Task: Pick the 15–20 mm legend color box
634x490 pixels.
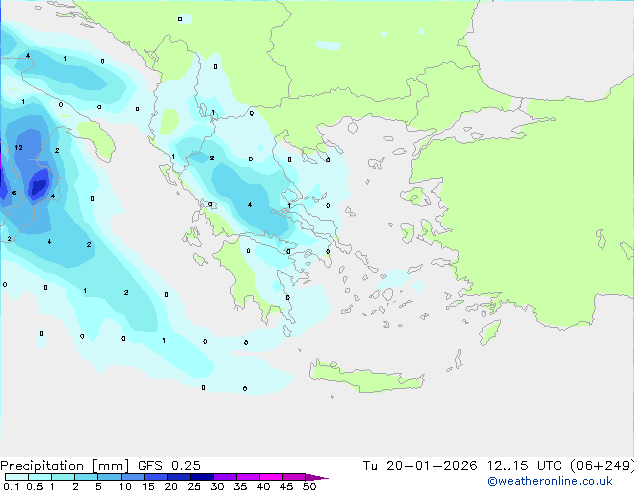Action: [155, 477]
